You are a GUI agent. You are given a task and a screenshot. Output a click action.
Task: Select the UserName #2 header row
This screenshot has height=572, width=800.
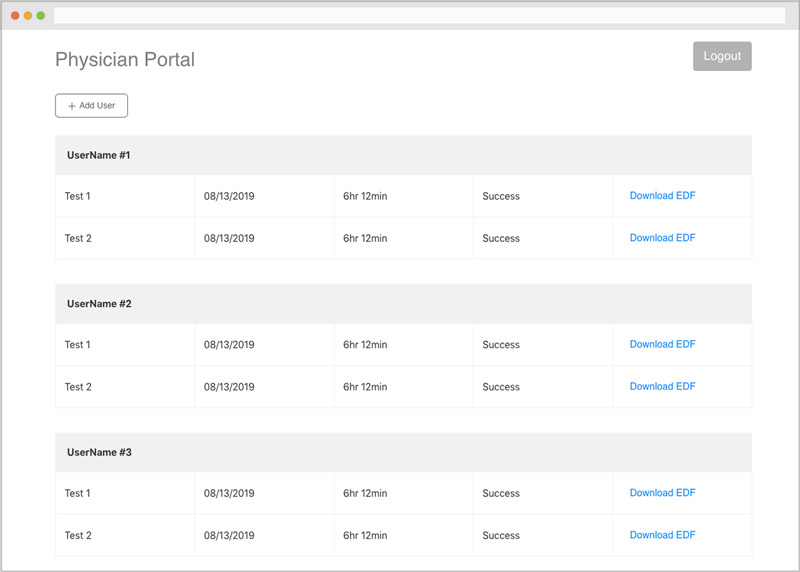tap(99, 304)
